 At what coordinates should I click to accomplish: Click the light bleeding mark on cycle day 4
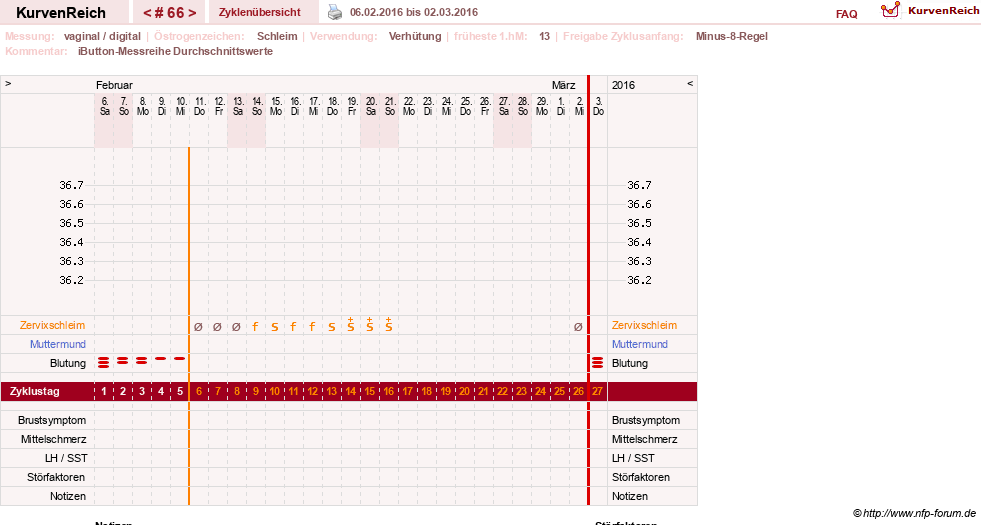coord(161,359)
